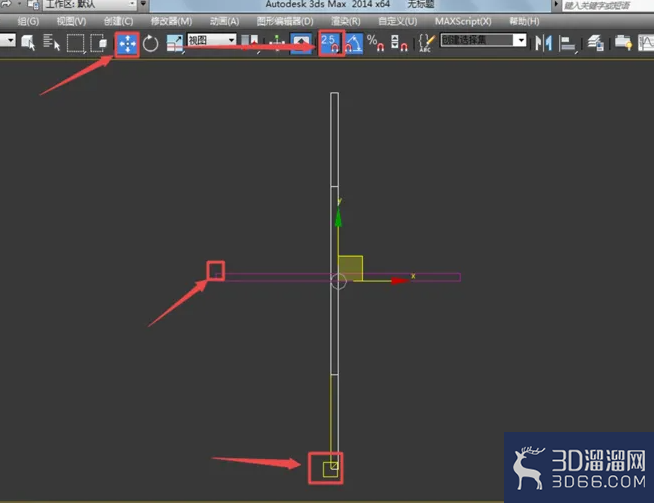This screenshot has width=654, height=503.
Task: Click the 键入关键字或短语 search field
Action: [x=607, y=5]
